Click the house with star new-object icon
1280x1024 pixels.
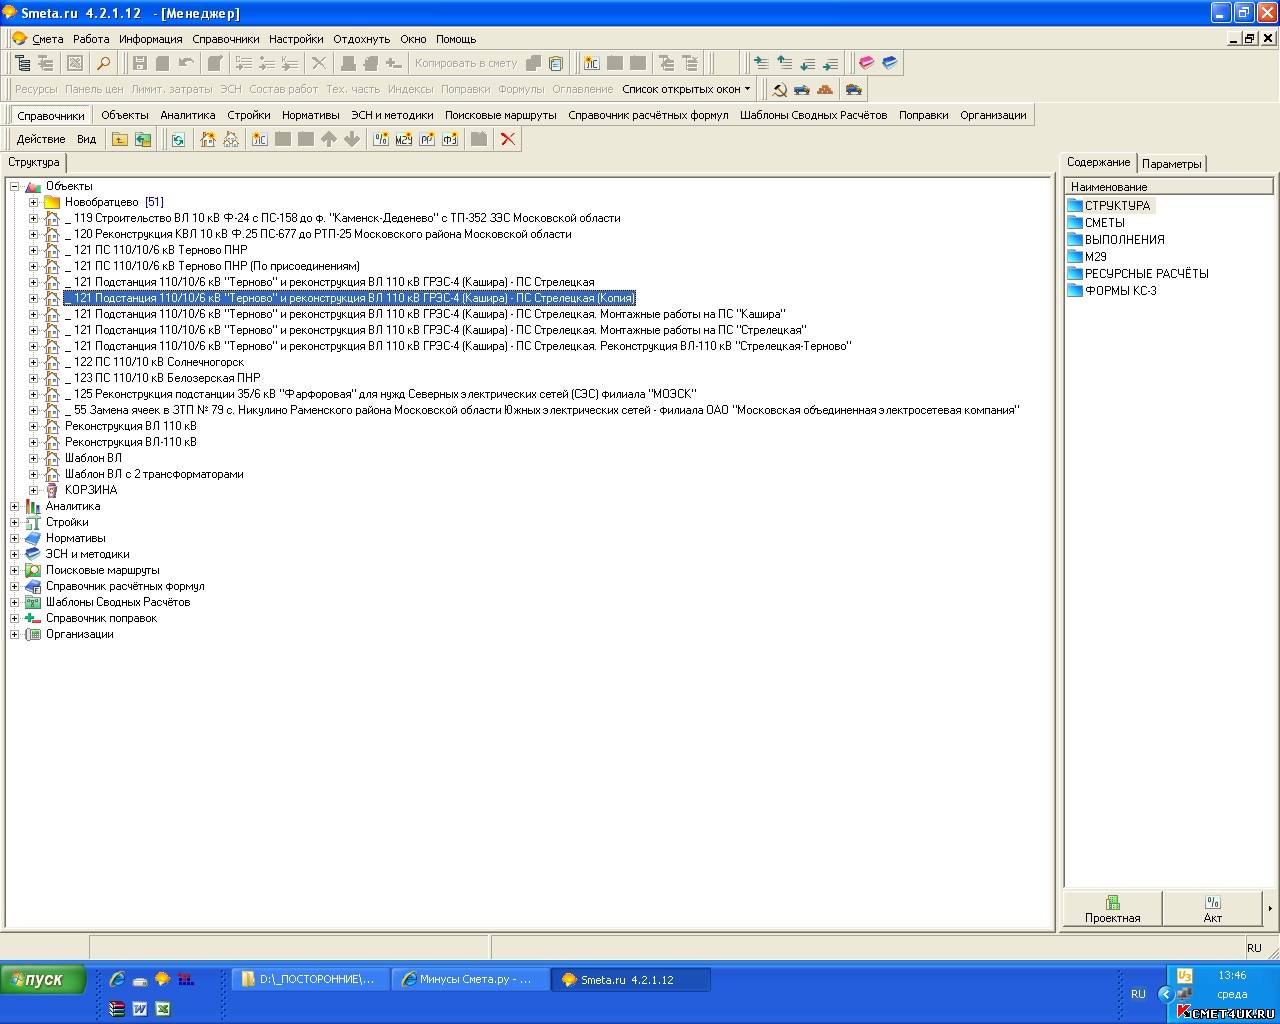tap(208, 139)
